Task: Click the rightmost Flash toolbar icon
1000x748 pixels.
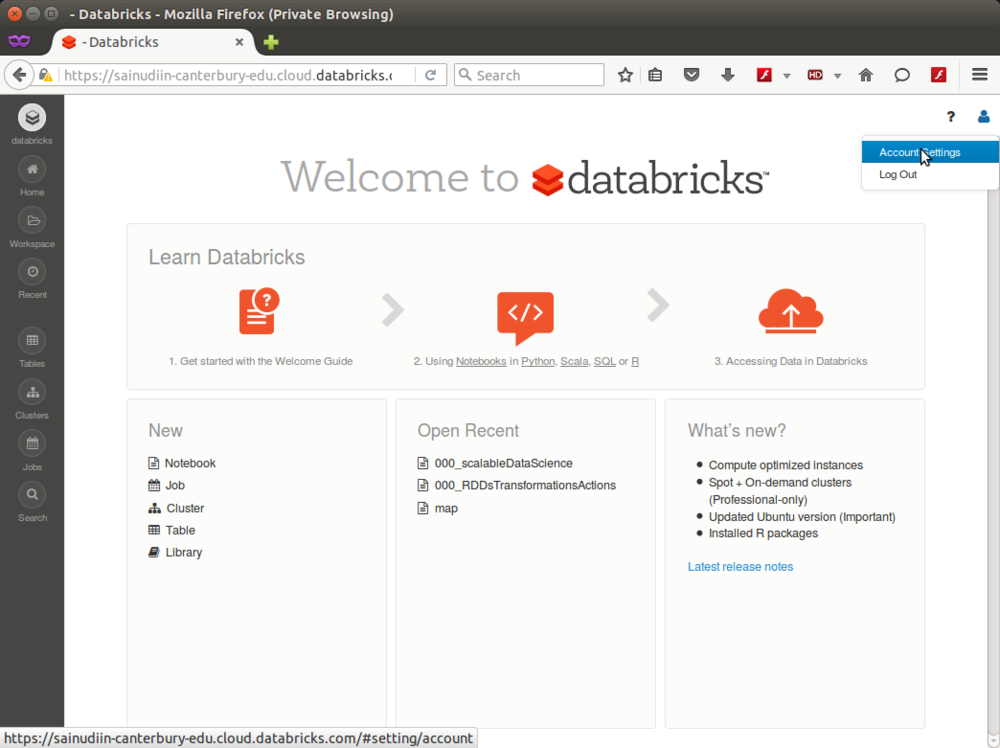Action: (x=938, y=75)
